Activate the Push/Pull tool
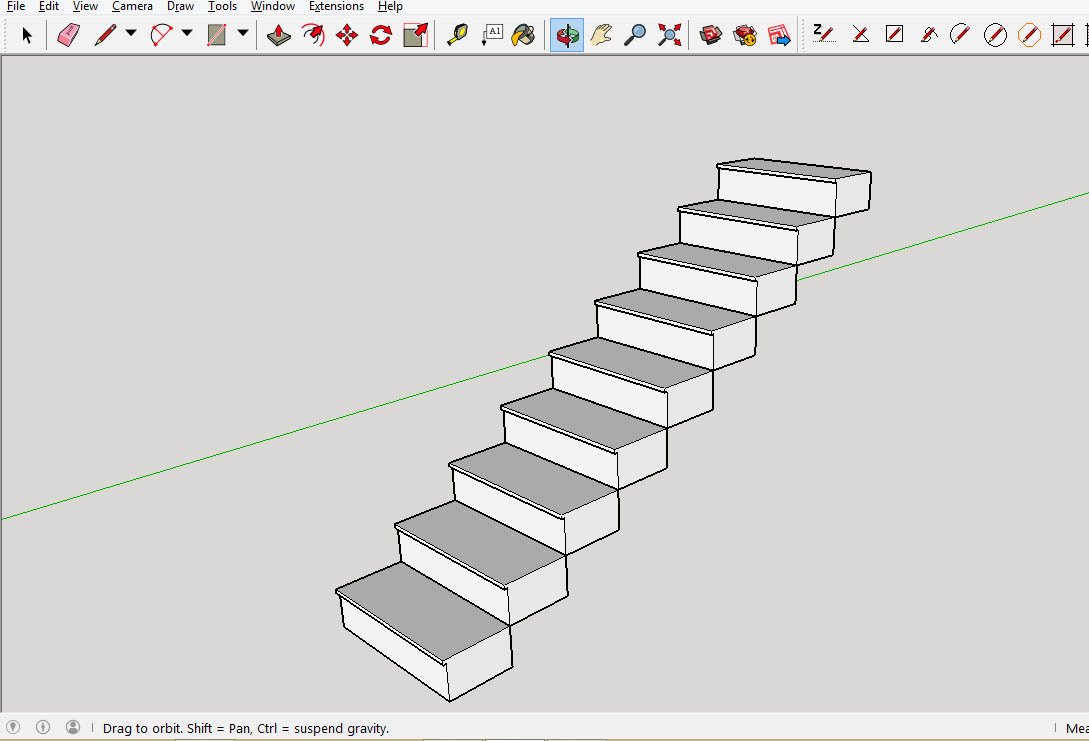This screenshot has width=1089, height=741. point(279,35)
